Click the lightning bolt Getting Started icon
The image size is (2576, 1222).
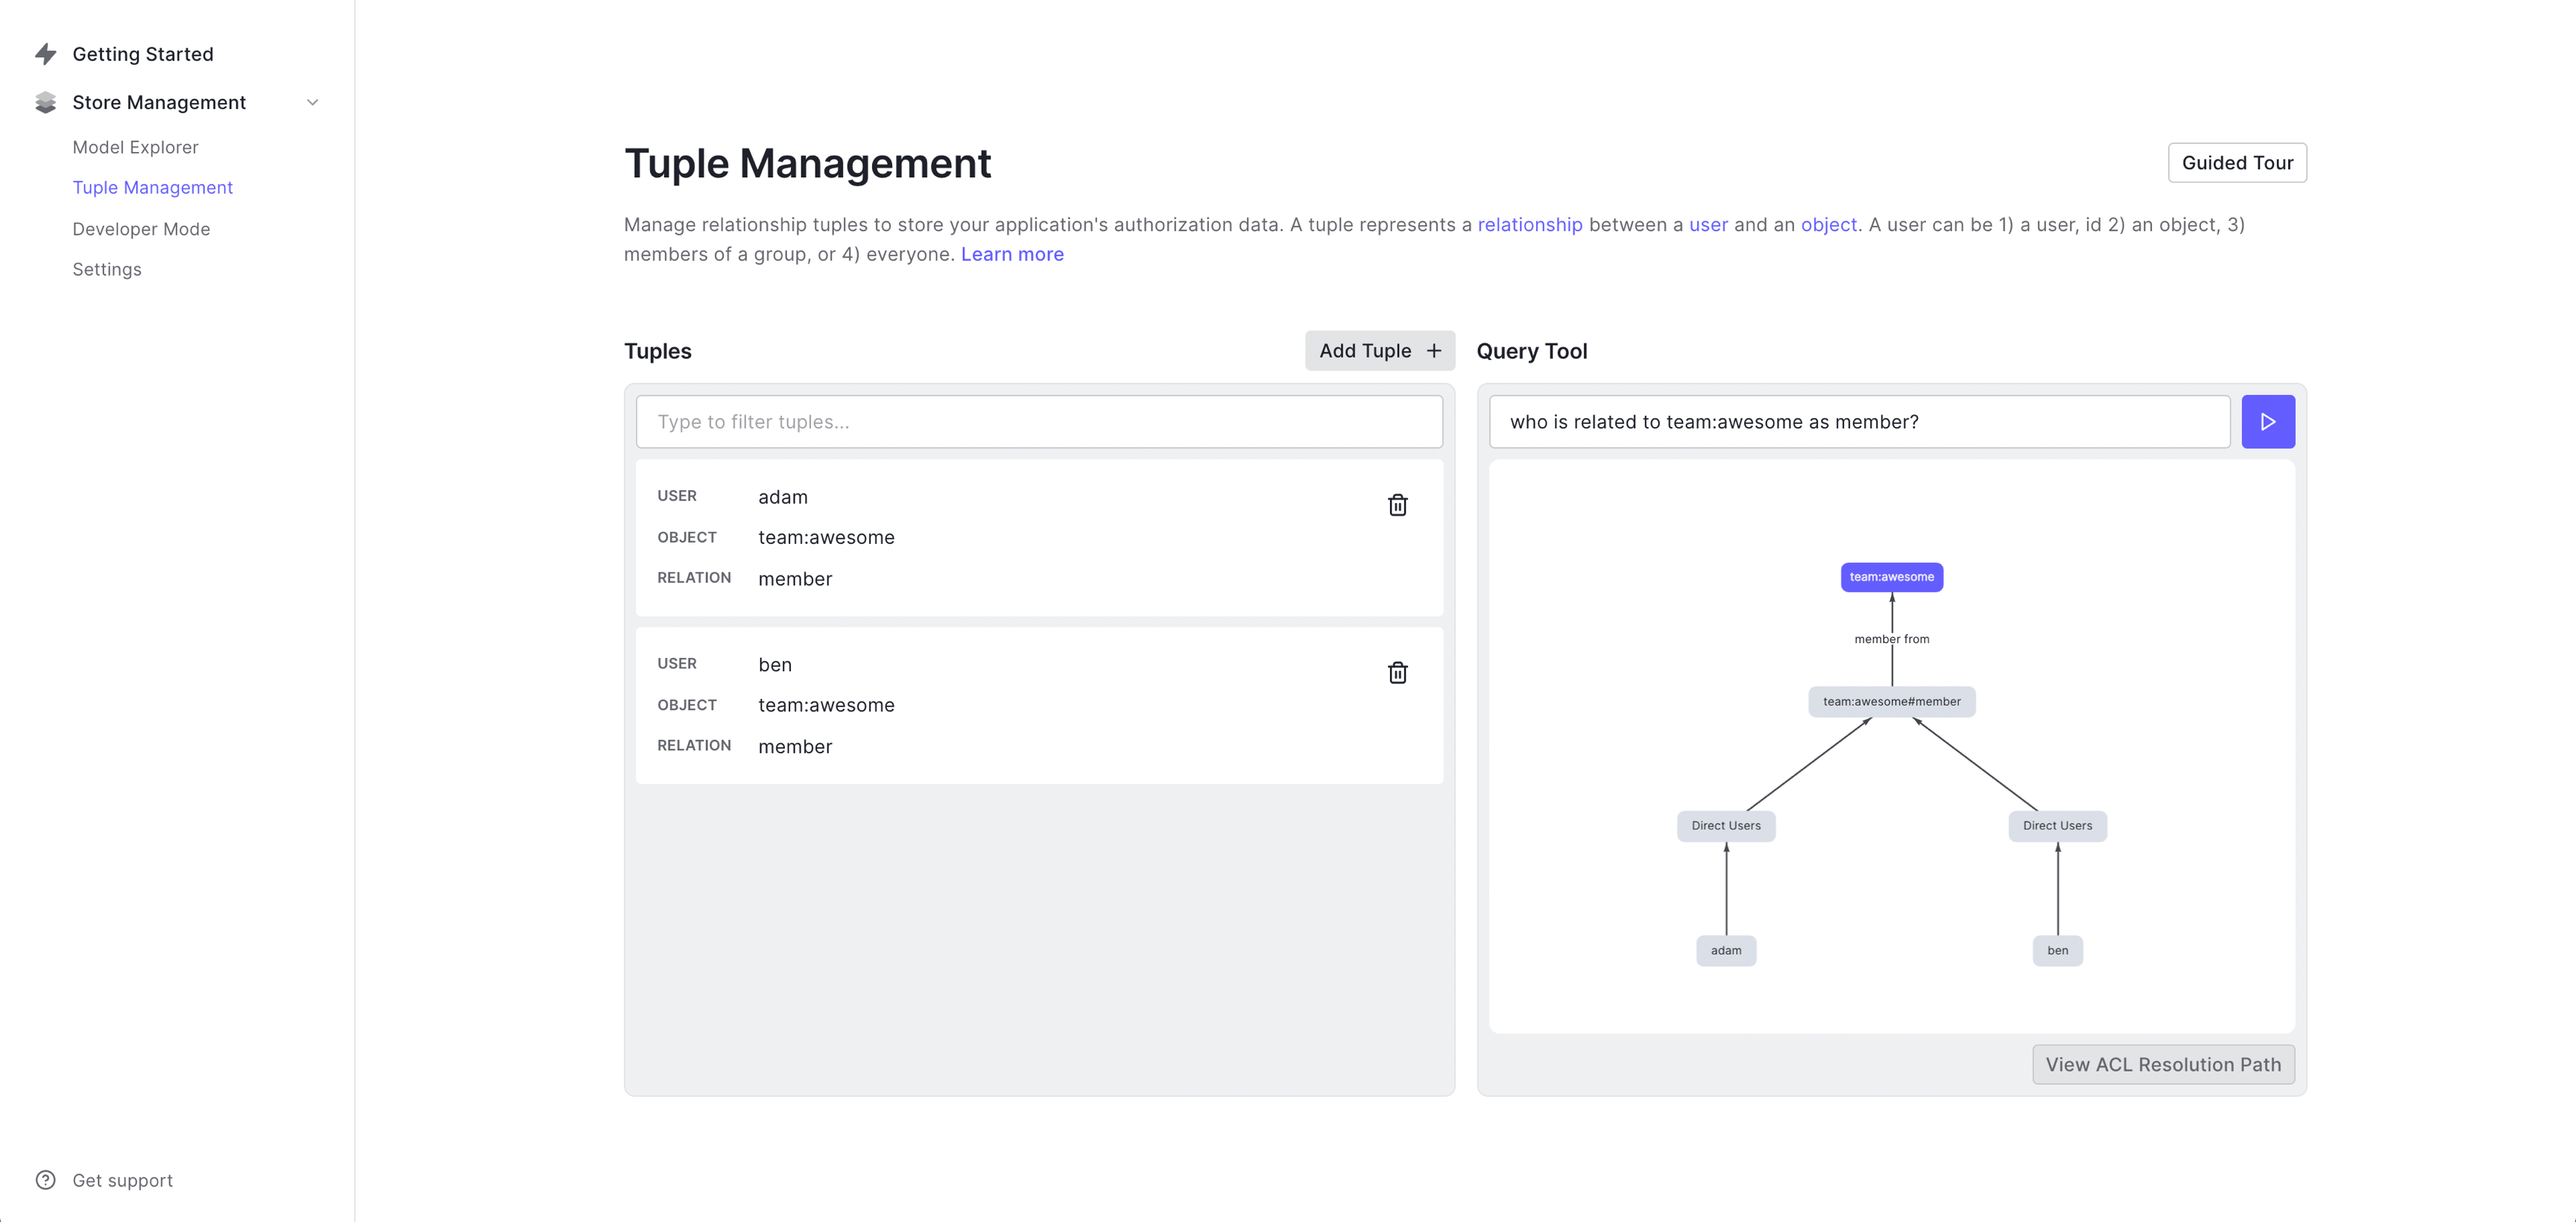[x=46, y=54]
